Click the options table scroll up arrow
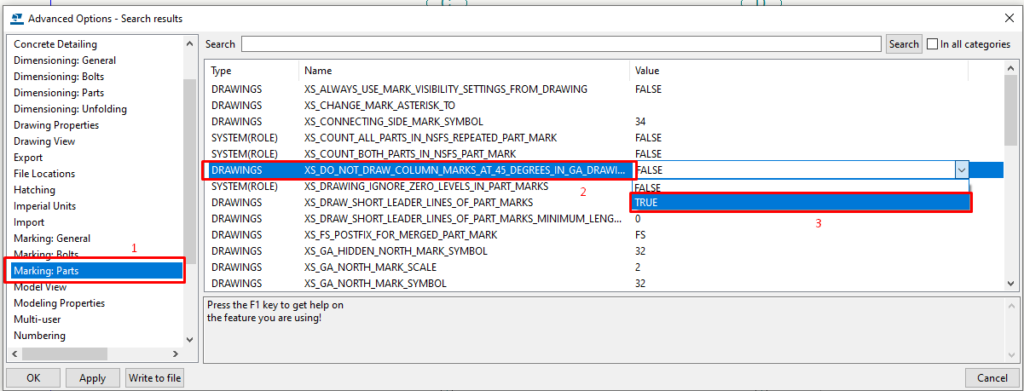The width and height of the screenshot is (1024, 391). pyautogui.click(x=1011, y=69)
